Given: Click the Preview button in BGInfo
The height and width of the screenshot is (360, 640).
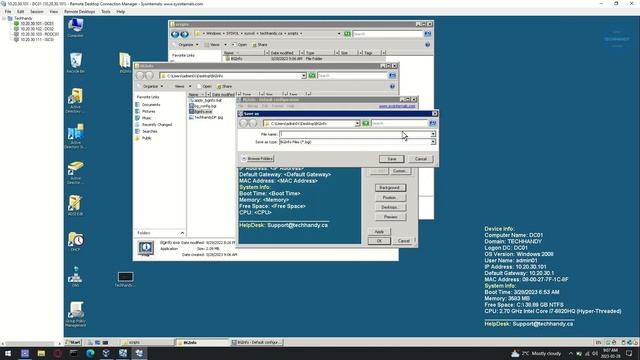Looking at the screenshot, I should [x=390, y=217].
